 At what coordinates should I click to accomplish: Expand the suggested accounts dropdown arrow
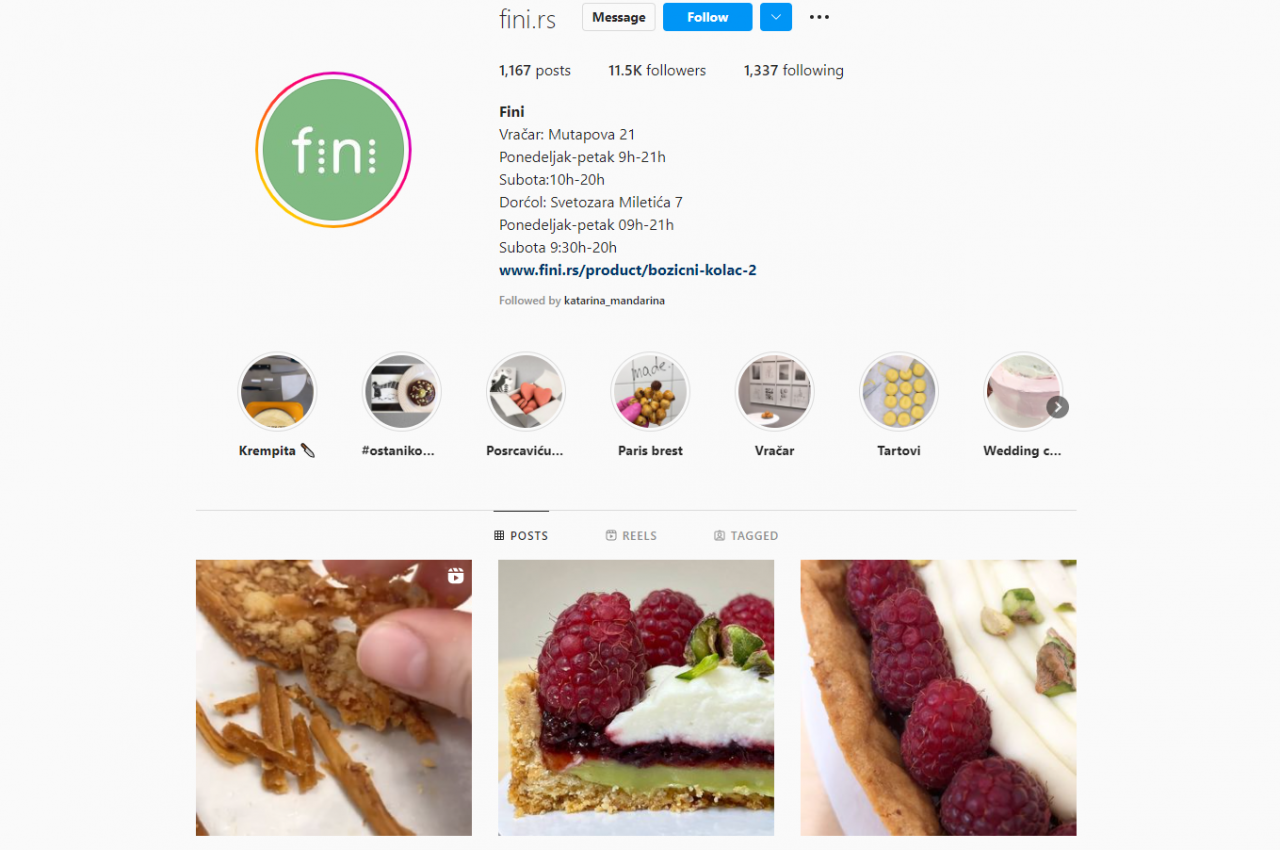click(x=776, y=17)
